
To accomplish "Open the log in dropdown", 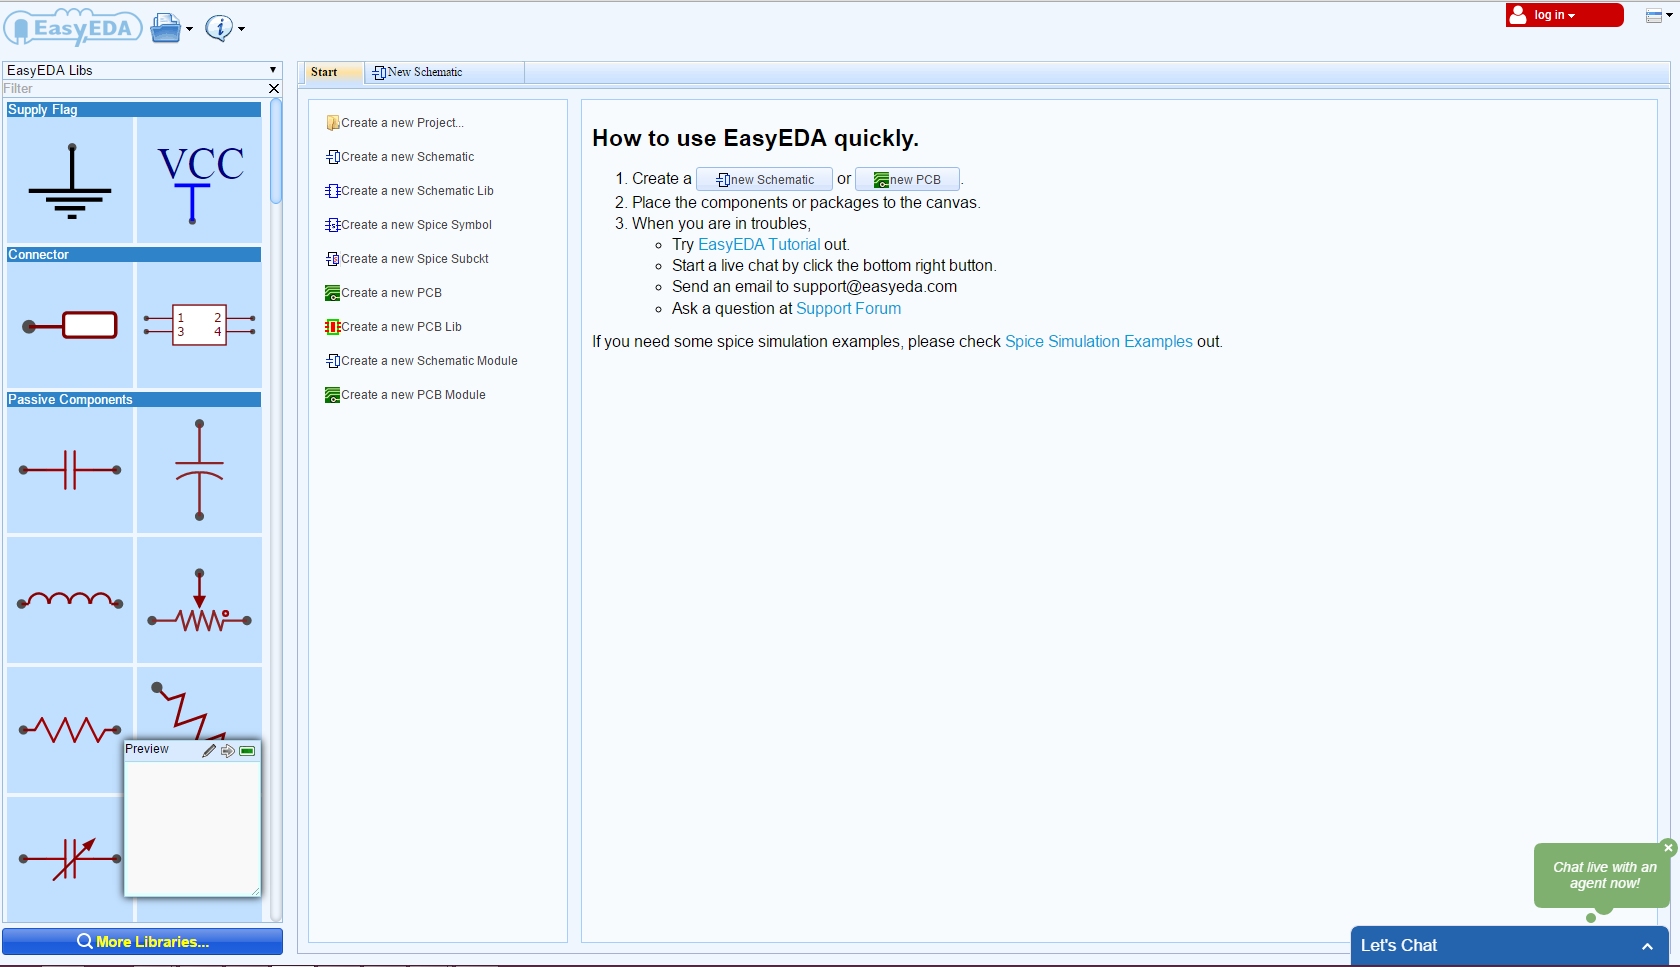I will pos(1564,15).
